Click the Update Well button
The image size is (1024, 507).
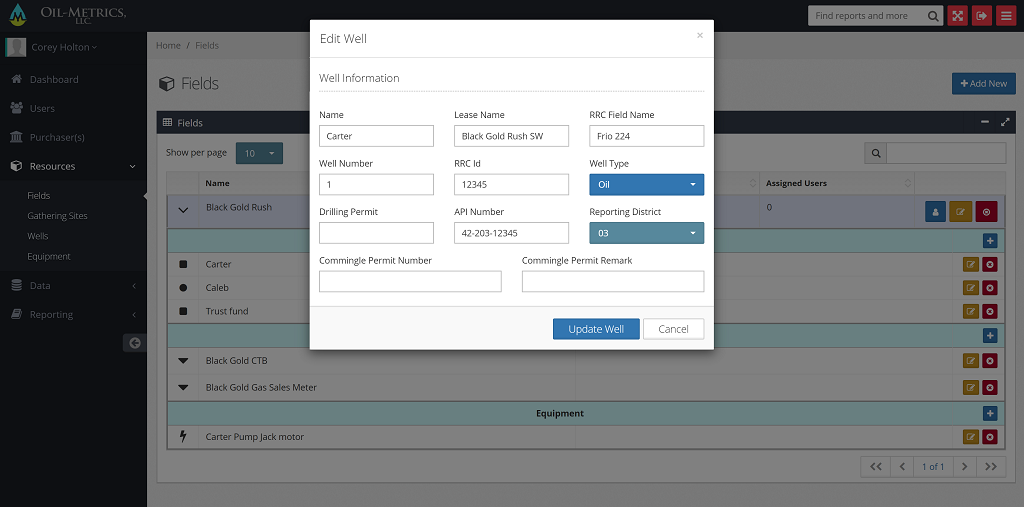596,329
